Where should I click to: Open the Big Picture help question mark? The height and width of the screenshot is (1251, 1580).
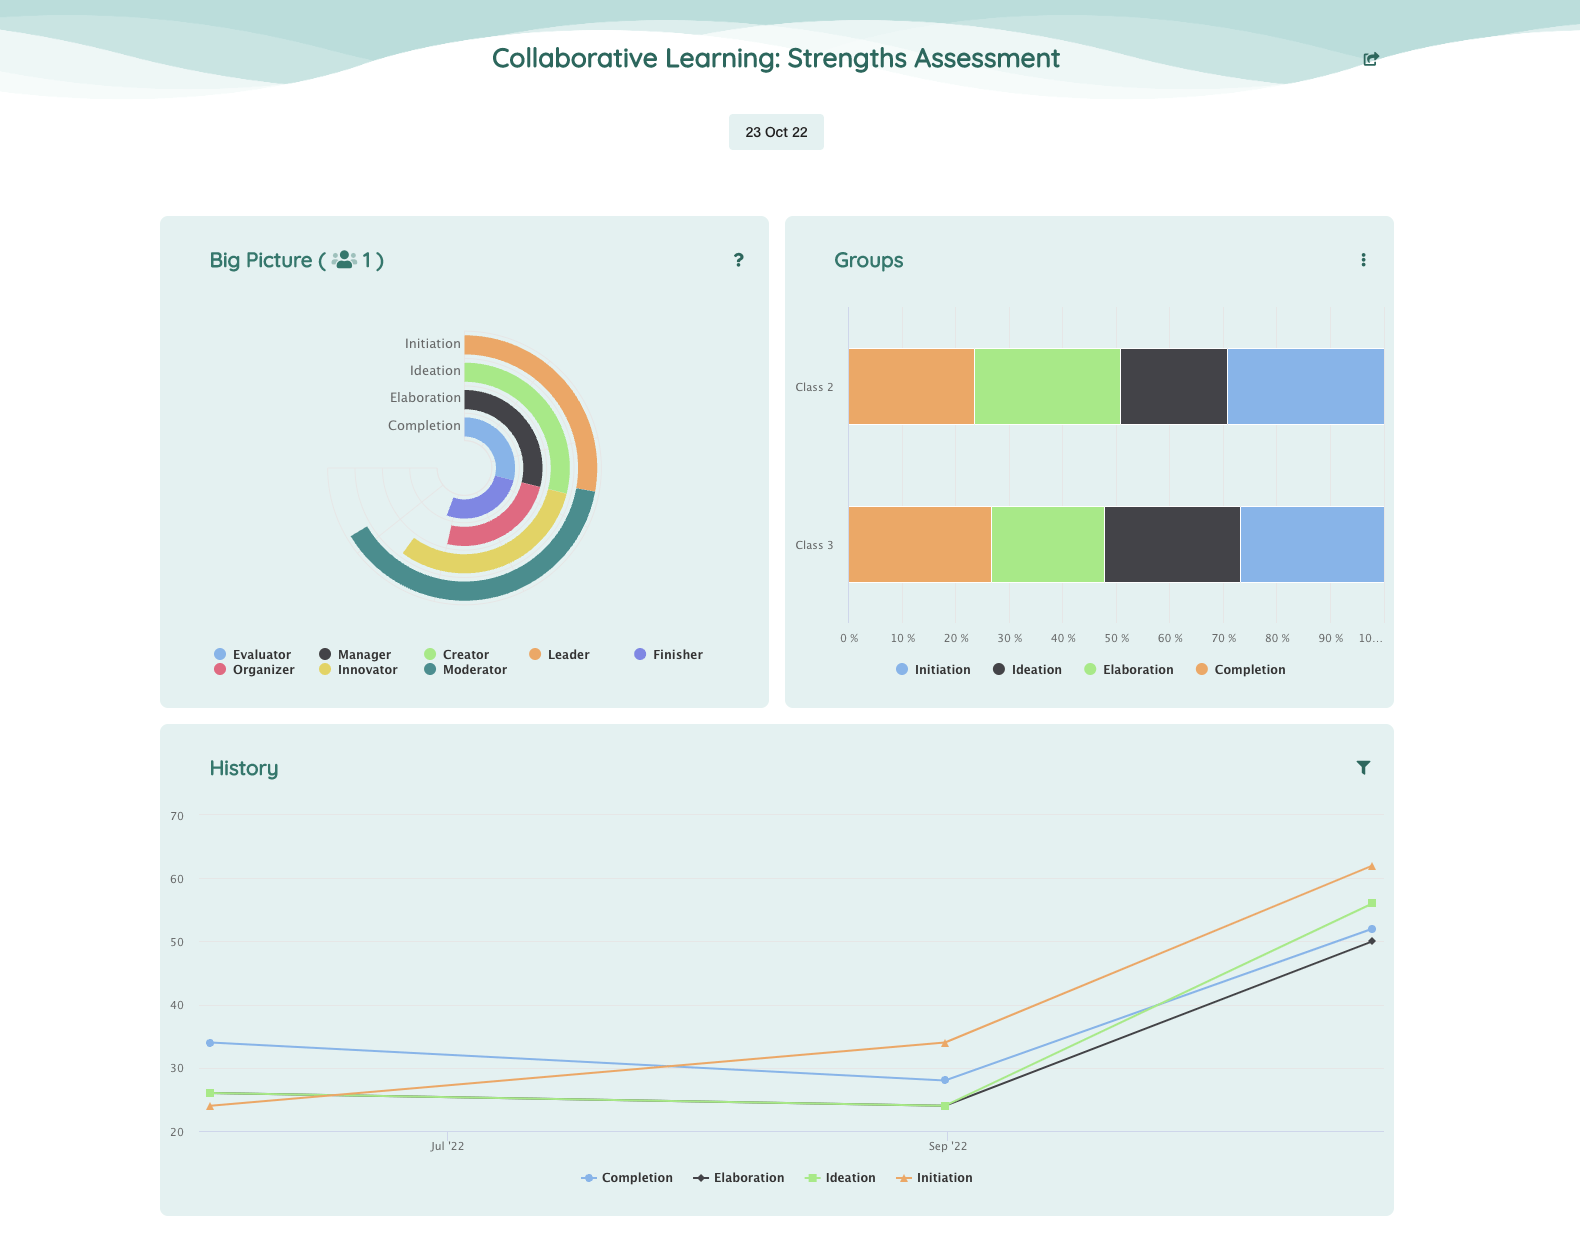(x=738, y=260)
